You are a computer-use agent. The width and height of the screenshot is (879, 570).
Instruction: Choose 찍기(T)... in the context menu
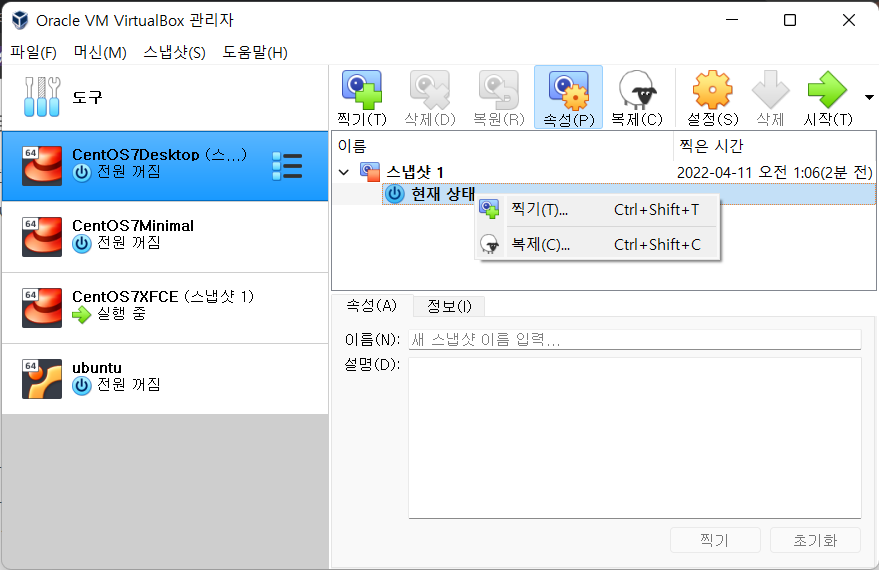pyautogui.click(x=598, y=210)
